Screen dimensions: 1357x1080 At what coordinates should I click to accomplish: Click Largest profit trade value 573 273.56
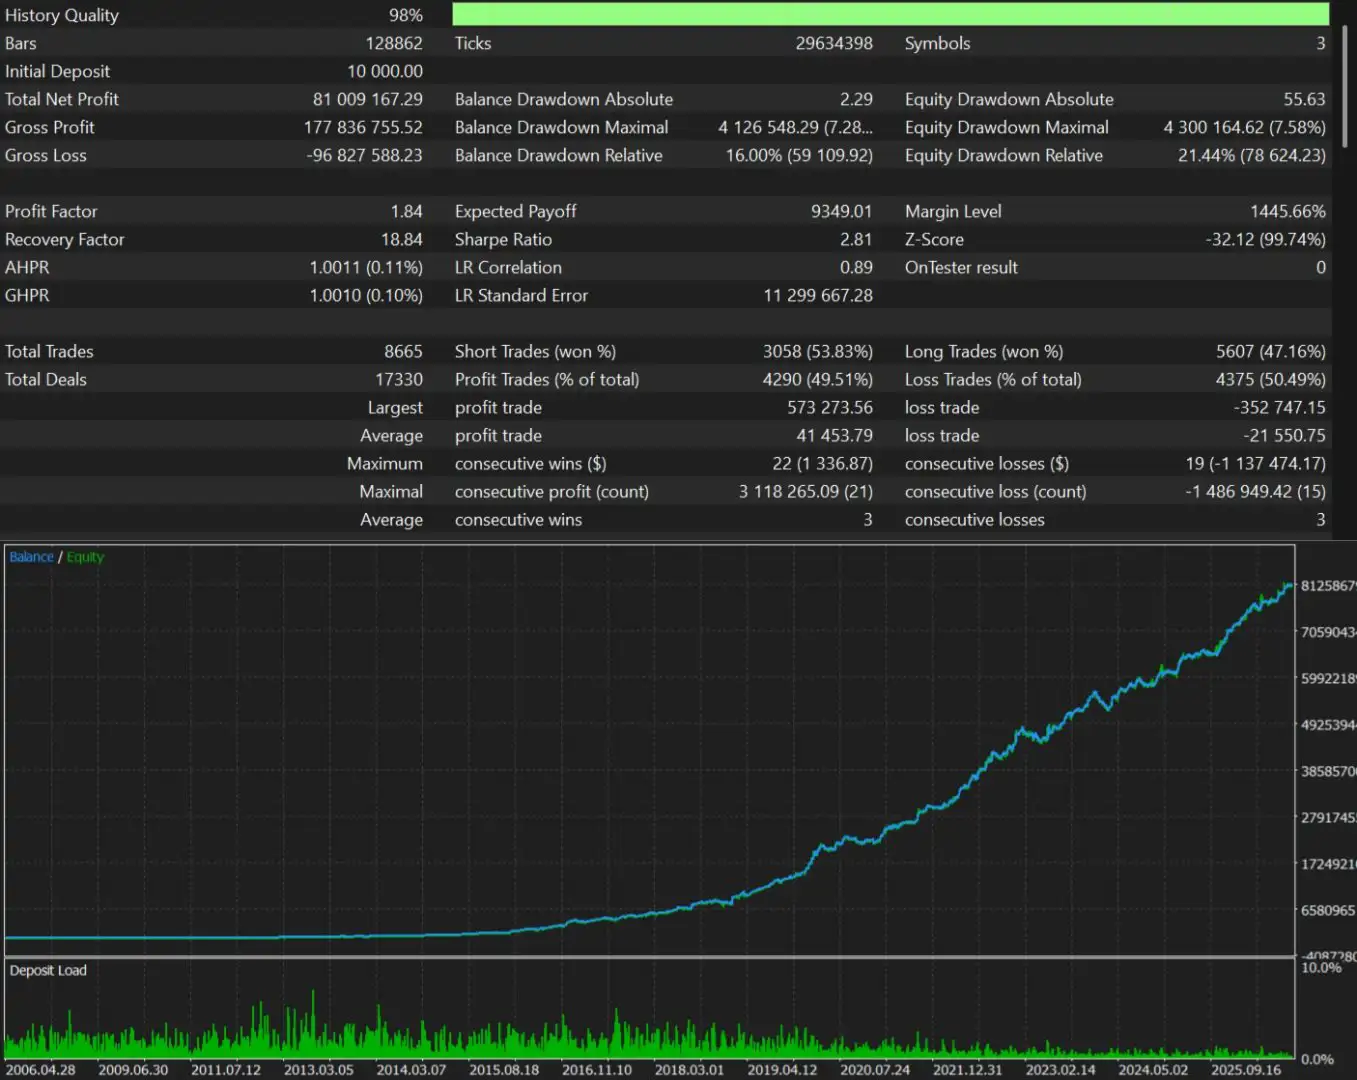[x=830, y=407]
